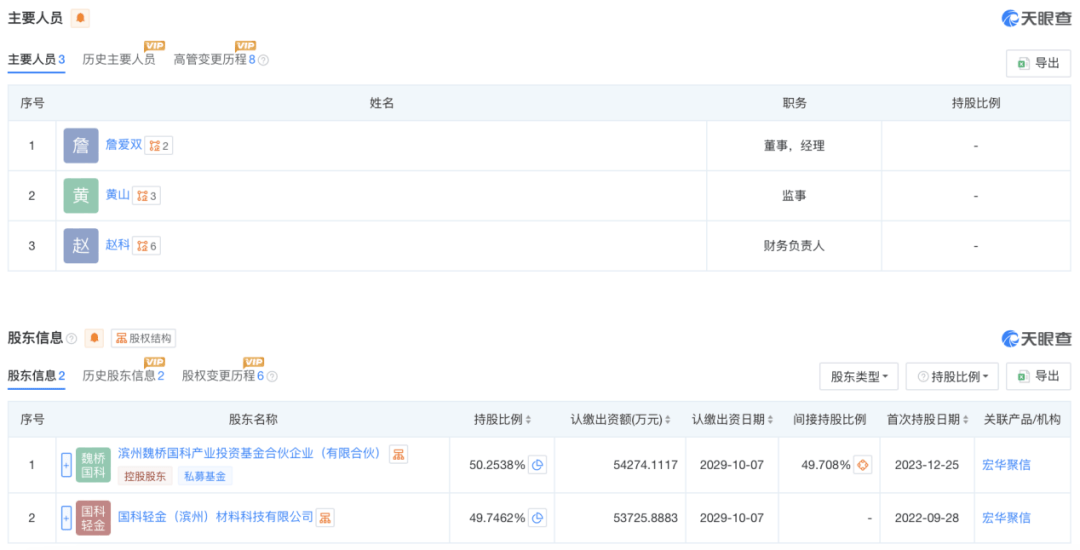Viewport: 1080px width, 550px height.
Task: Click the pie chart icon next to 49.7462%
Action: [538, 518]
